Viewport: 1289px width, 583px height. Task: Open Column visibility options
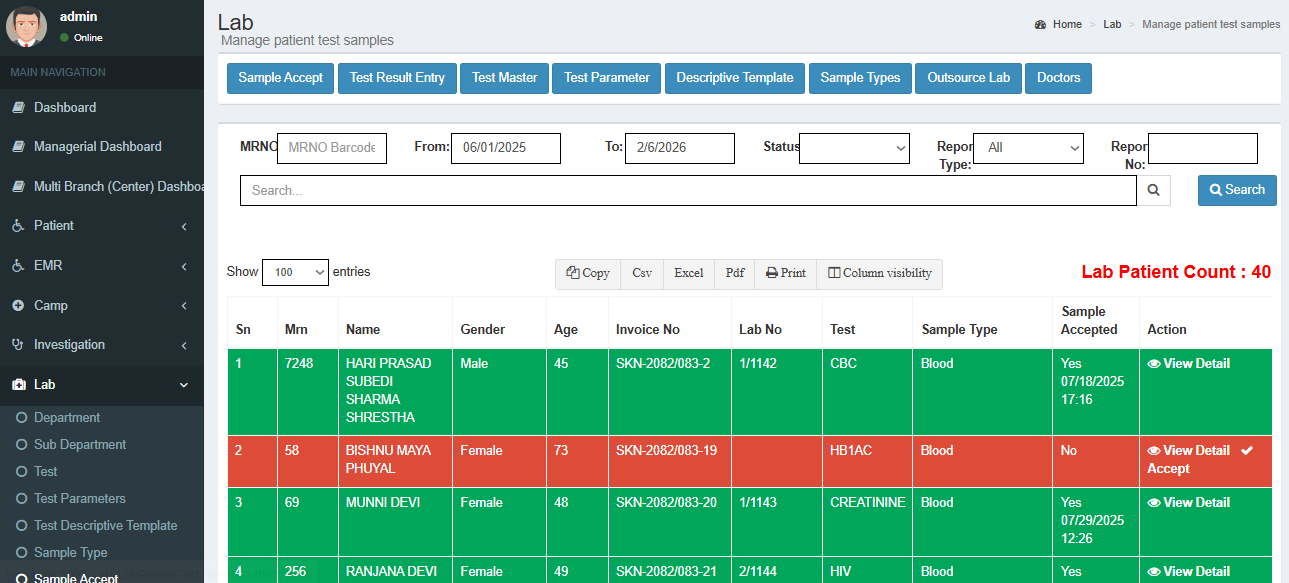pos(879,273)
